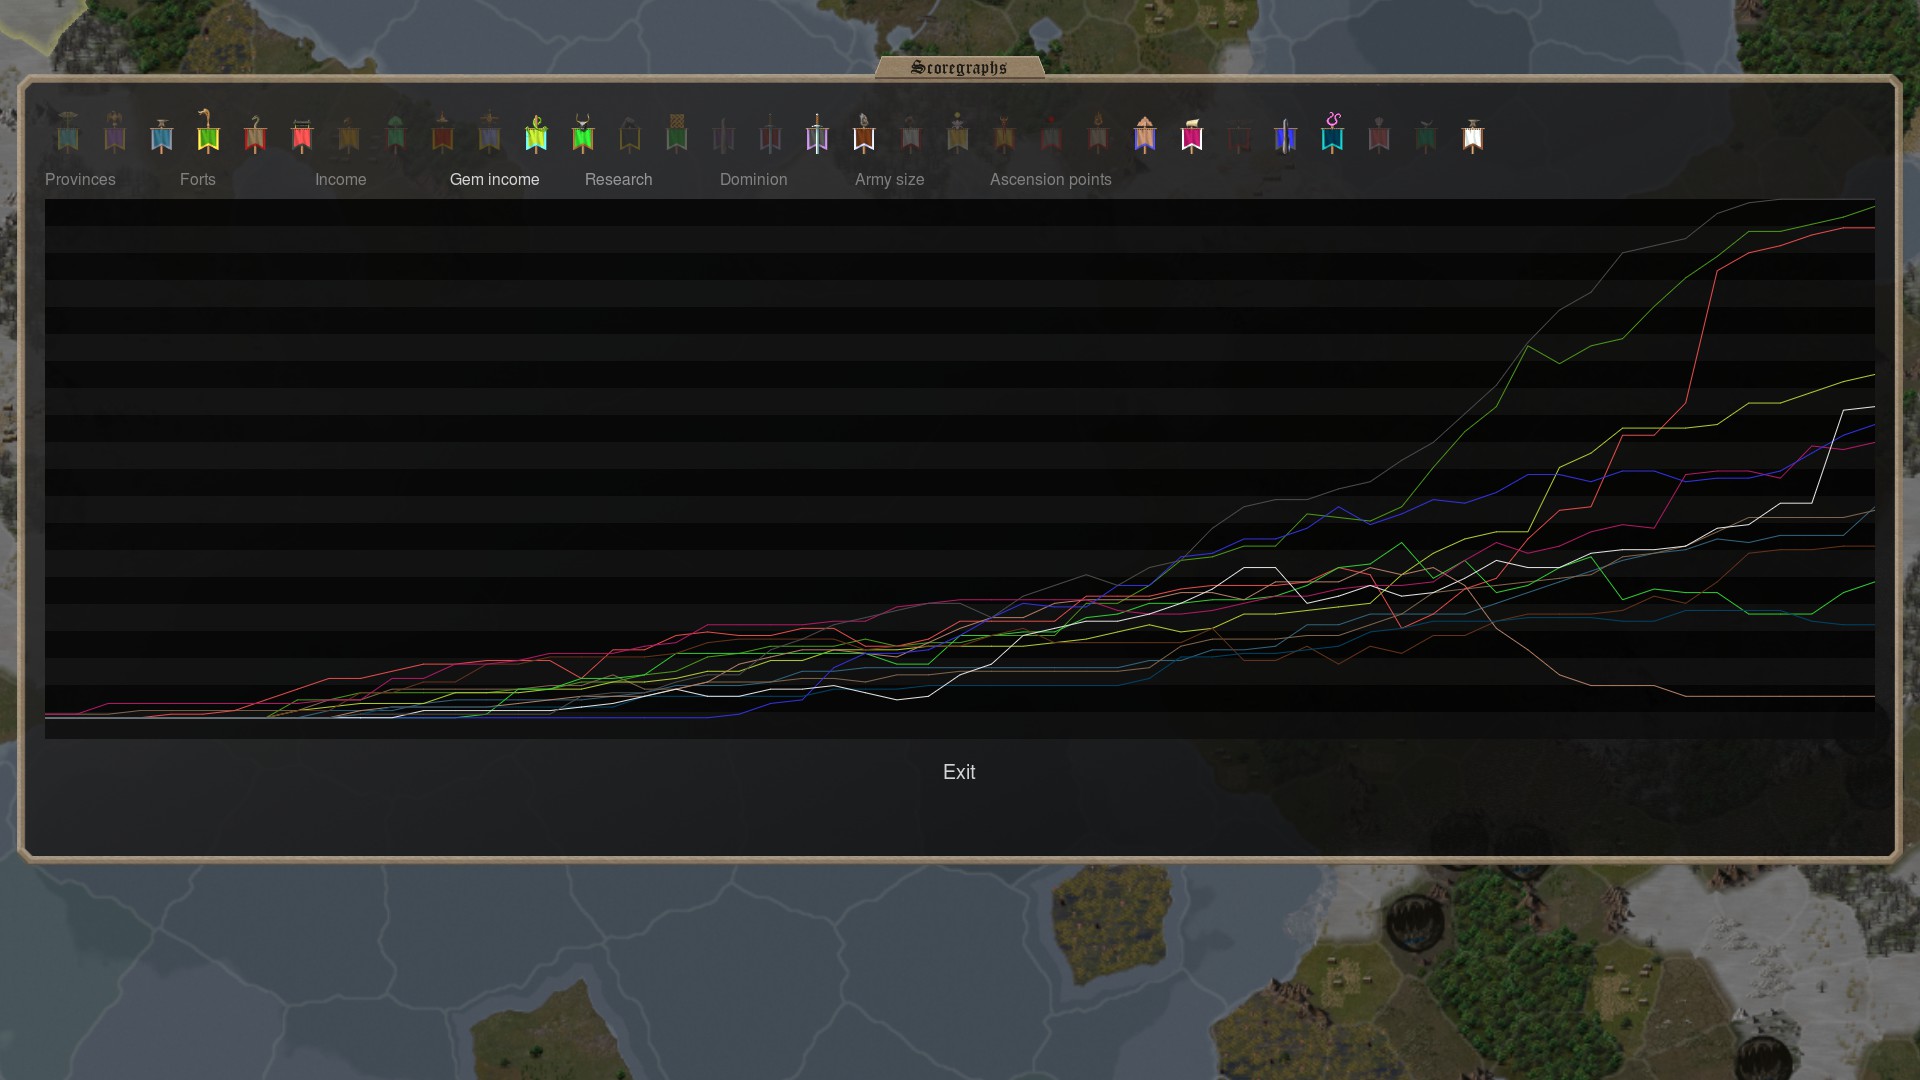Image resolution: width=1920 pixels, height=1080 pixels.
Task: Toggle the dim blue-grey flag with cross topper
Action: coord(489,132)
